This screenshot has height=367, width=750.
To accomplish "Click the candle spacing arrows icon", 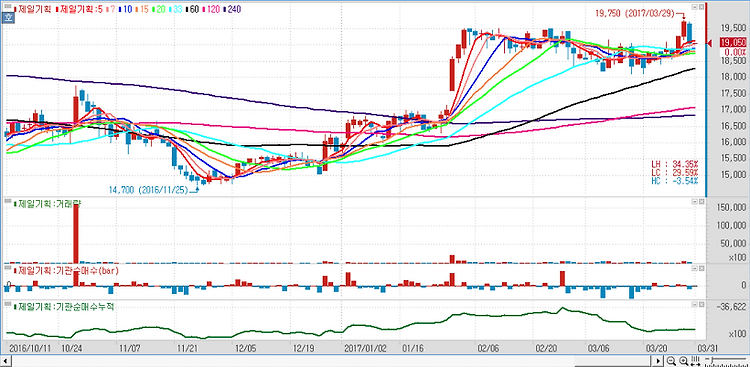I will (695, 361).
